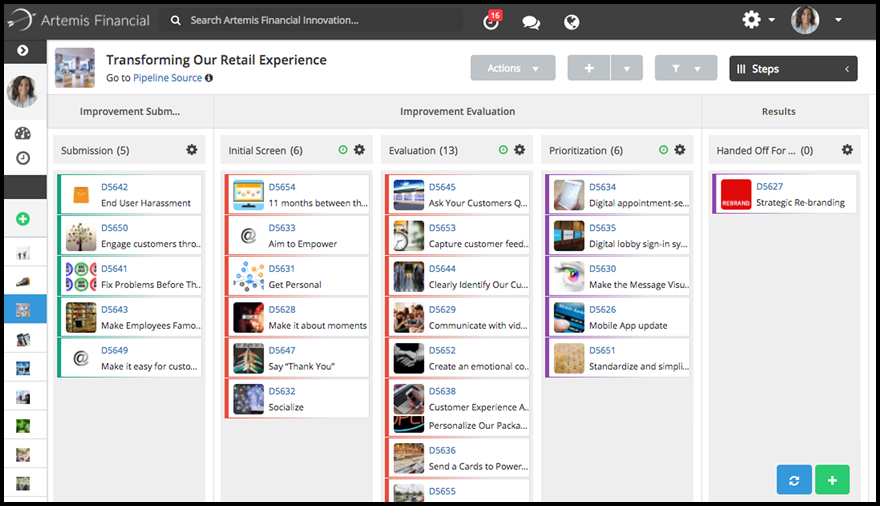Toggle the Initial Screen green status icon
The image size is (880, 506).
click(343, 150)
